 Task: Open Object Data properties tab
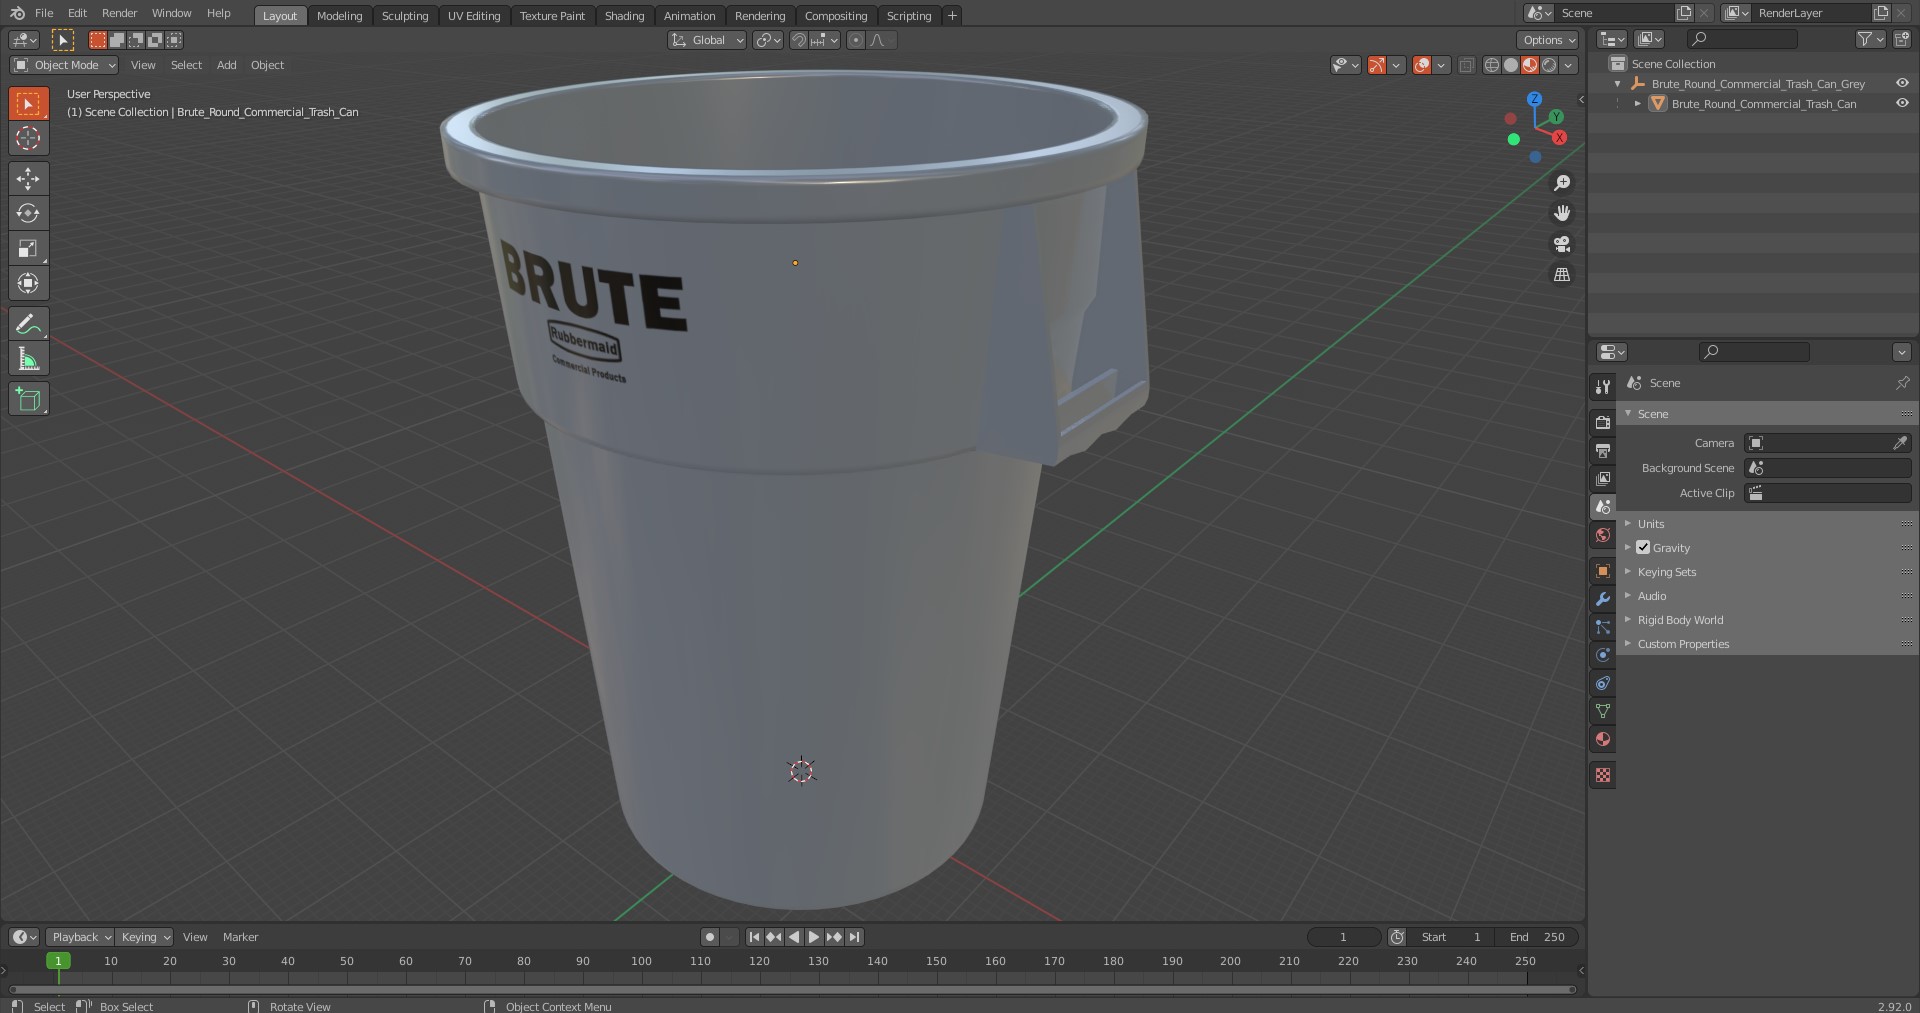click(x=1603, y=711)
